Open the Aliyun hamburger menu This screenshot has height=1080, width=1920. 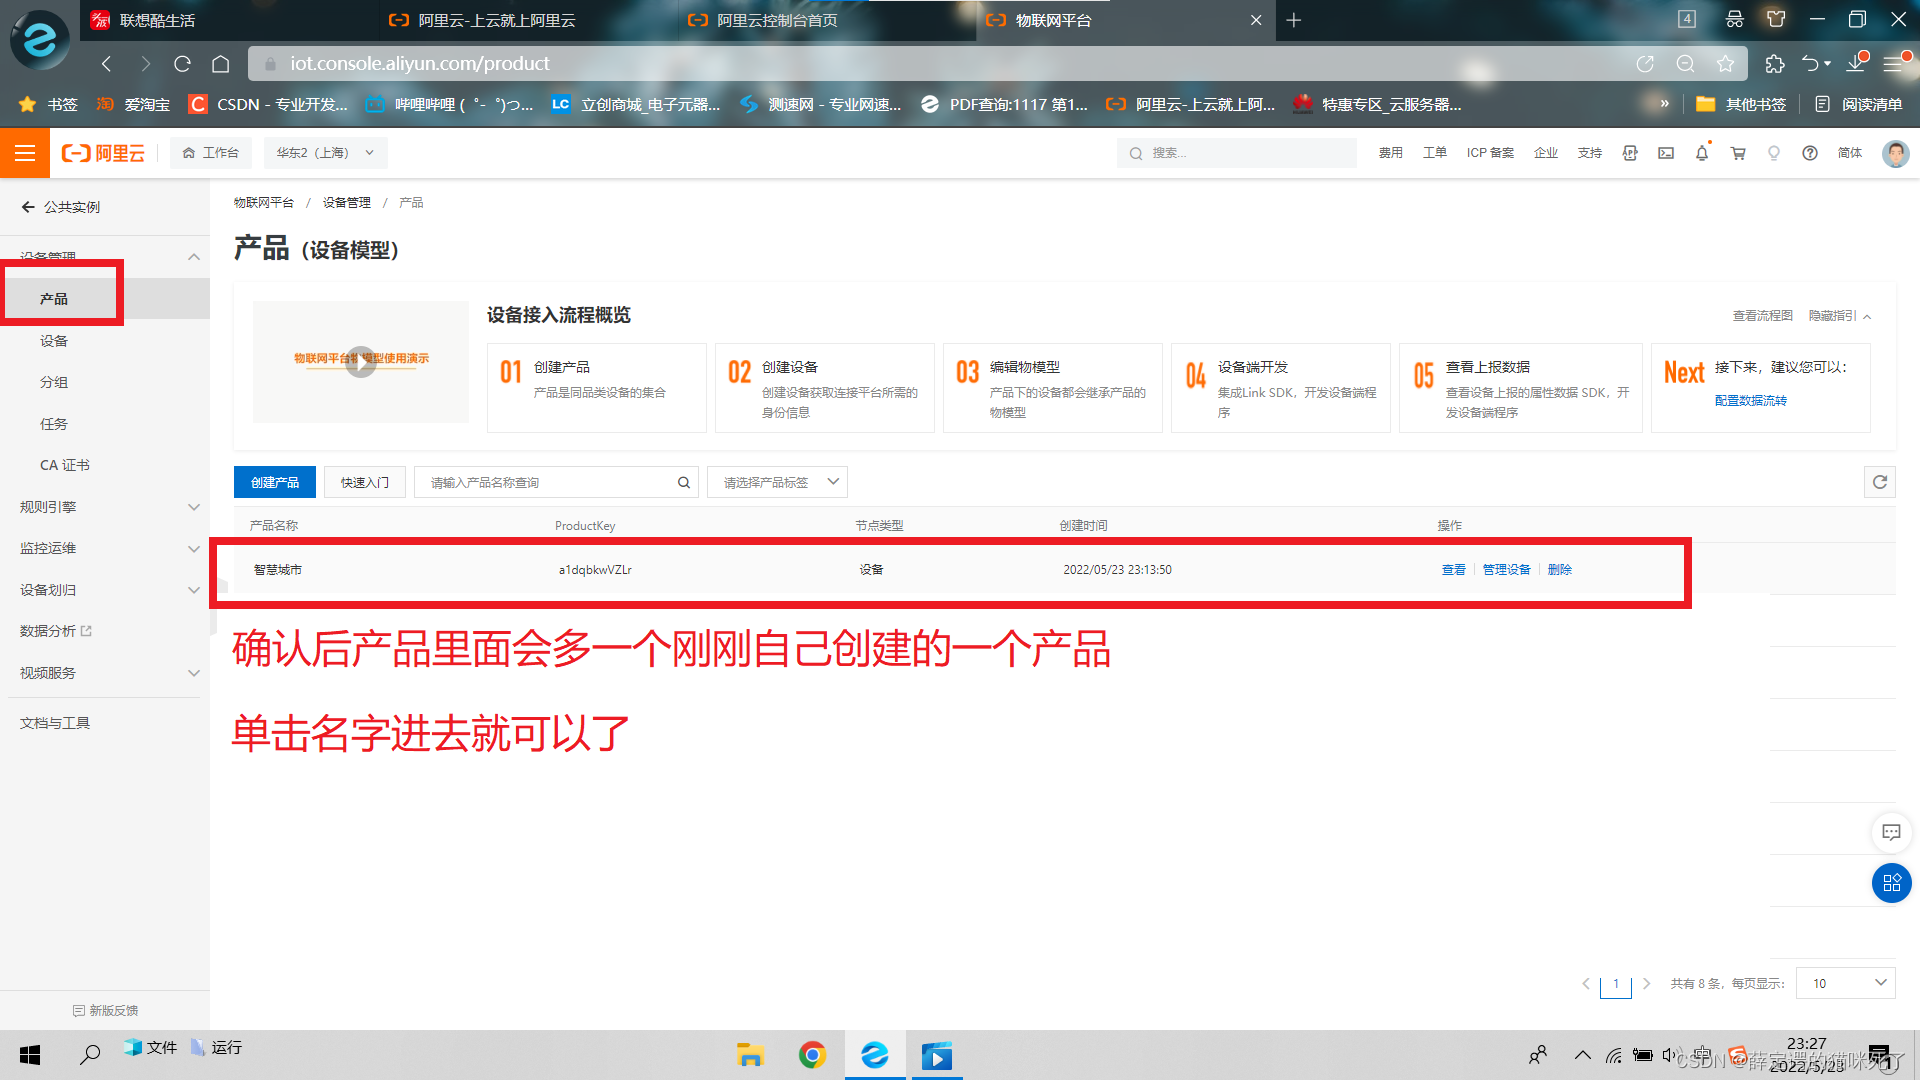(25, 153)
